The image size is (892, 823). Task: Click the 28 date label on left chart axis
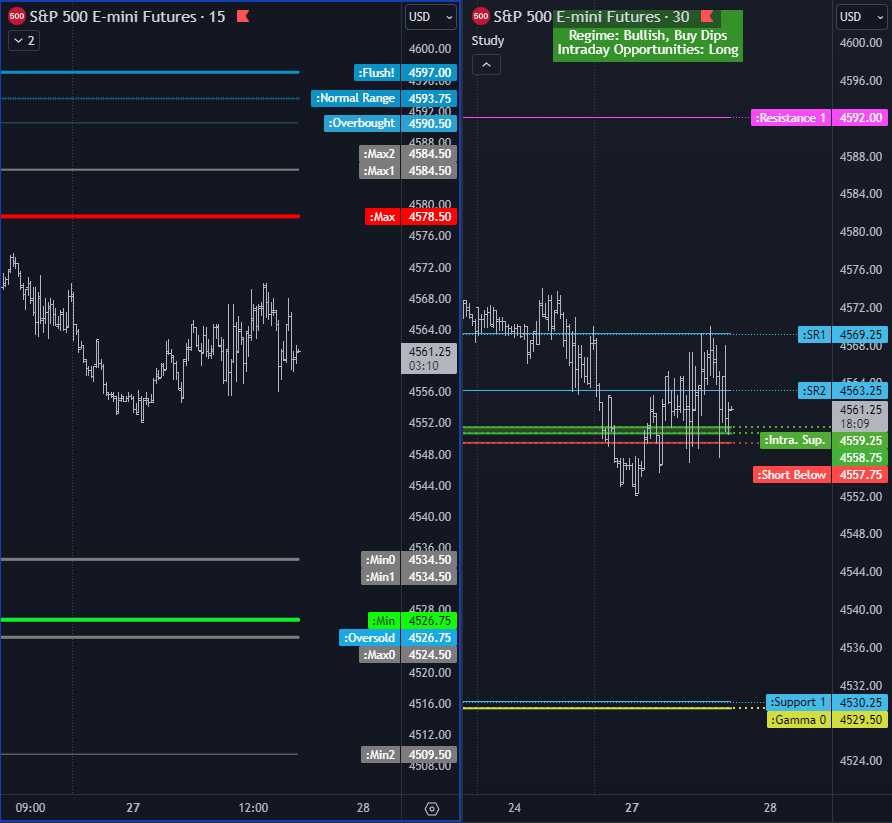tap(363, 808)
